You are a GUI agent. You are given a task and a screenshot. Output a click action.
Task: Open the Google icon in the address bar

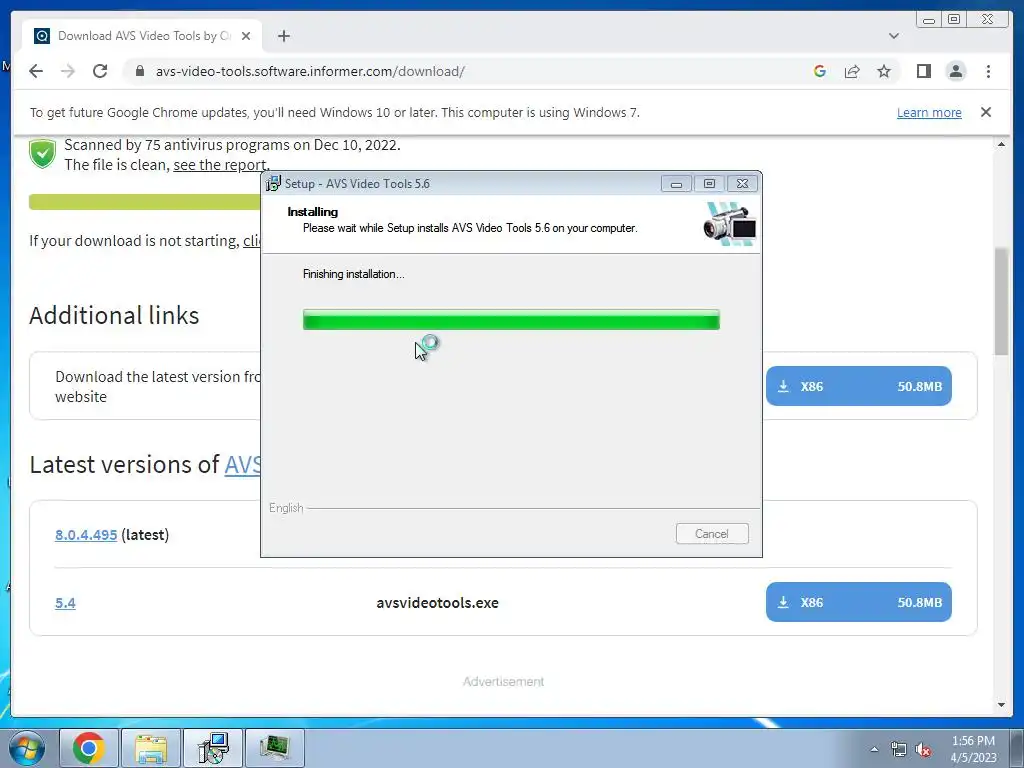click(820, 71)
